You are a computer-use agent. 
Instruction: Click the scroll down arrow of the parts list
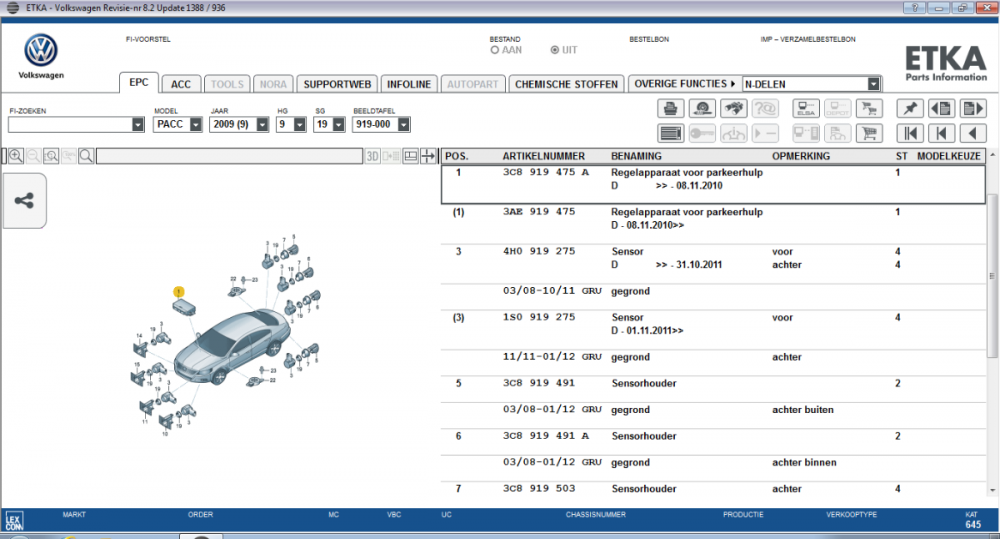(992, 490)
